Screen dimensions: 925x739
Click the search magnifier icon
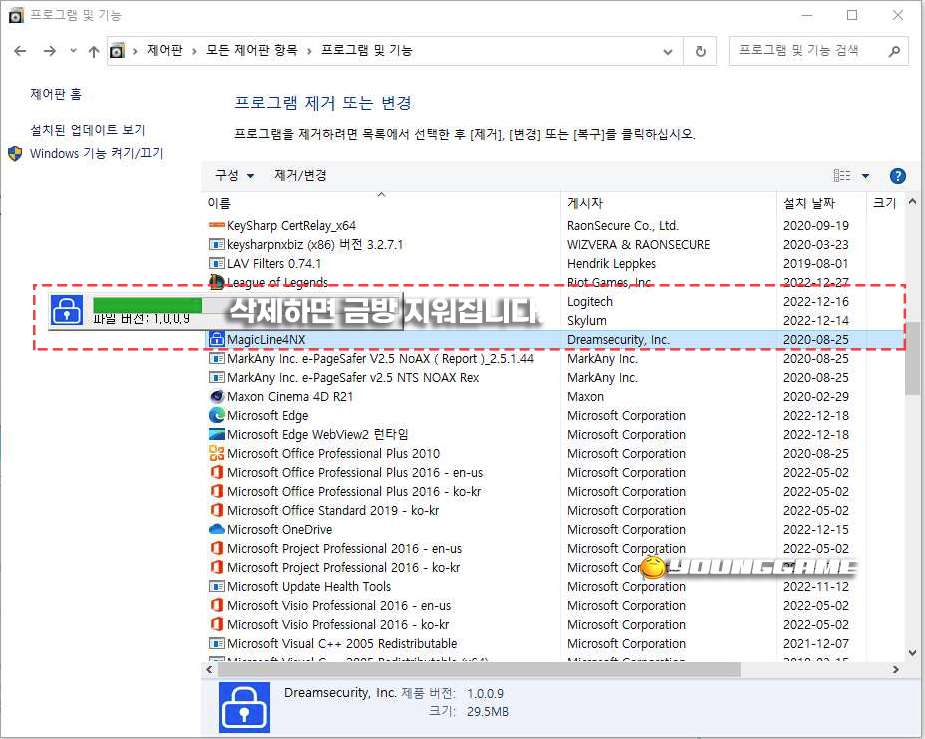tap(894, 51)
